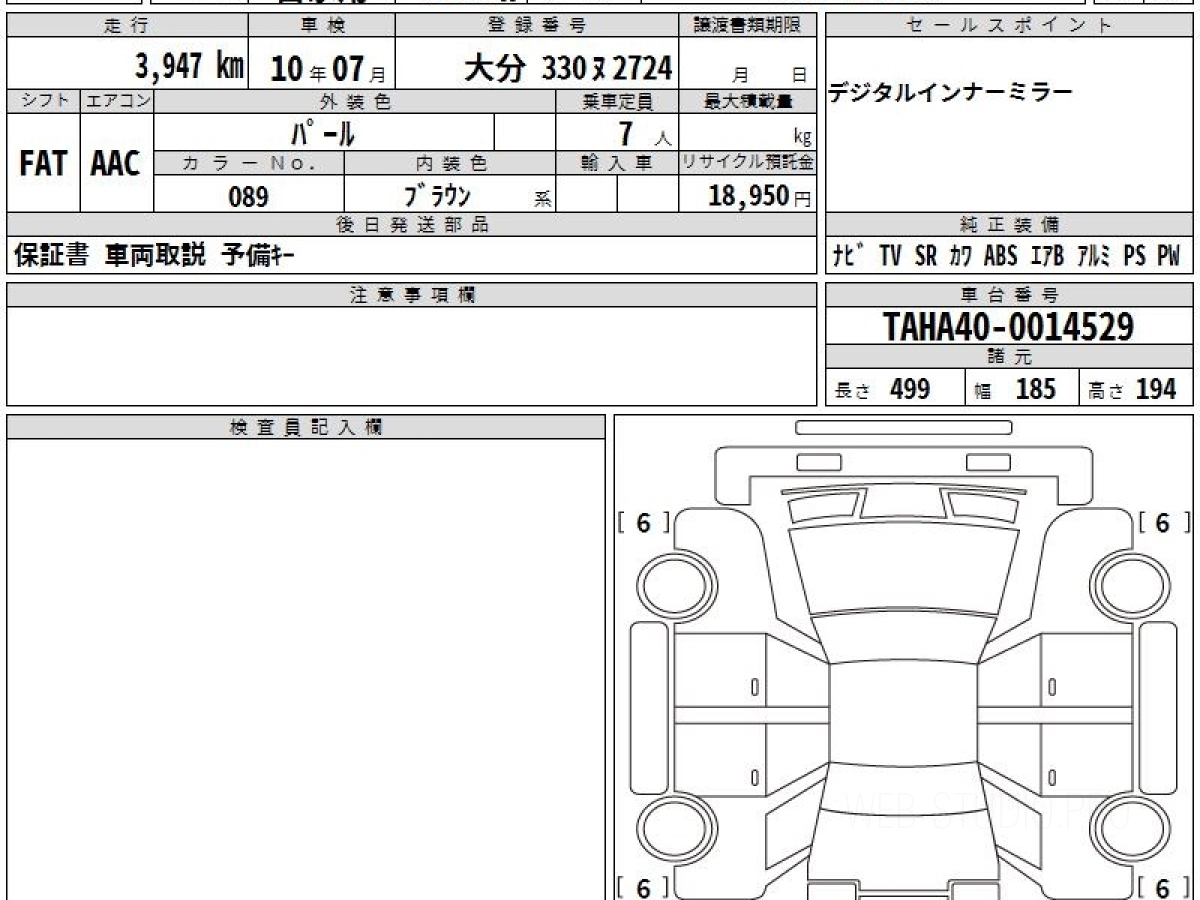1200x900 pixels.
Task: Select the デジタルインナーミラー sales point text
Action: point(950,93)
